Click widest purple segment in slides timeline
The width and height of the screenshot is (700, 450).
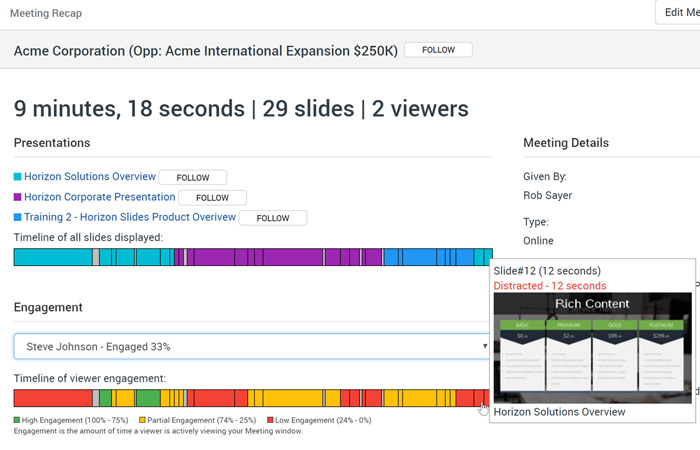click(x=293, y=257)
